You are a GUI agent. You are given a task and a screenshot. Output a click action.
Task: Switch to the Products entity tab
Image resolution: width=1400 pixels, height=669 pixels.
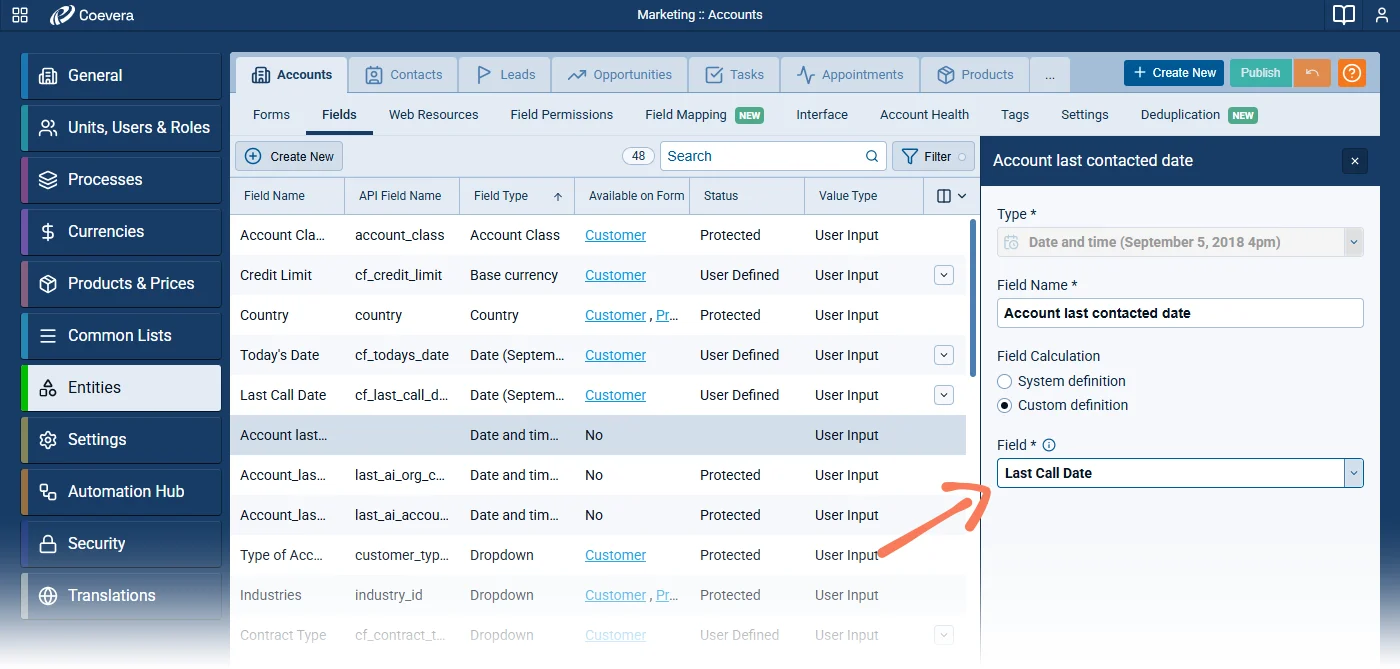coord(975,75)
